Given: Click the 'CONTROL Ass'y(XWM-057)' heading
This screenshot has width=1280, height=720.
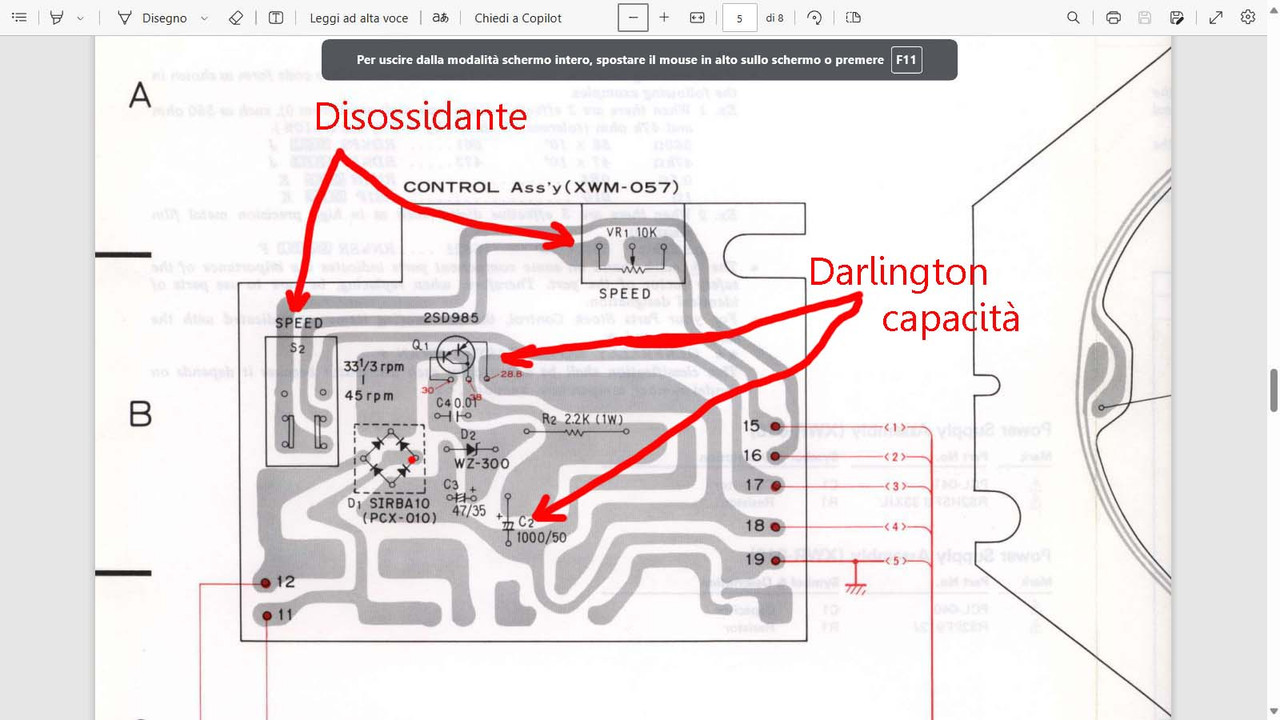Looking at the screenshot, I should point(541,187).
